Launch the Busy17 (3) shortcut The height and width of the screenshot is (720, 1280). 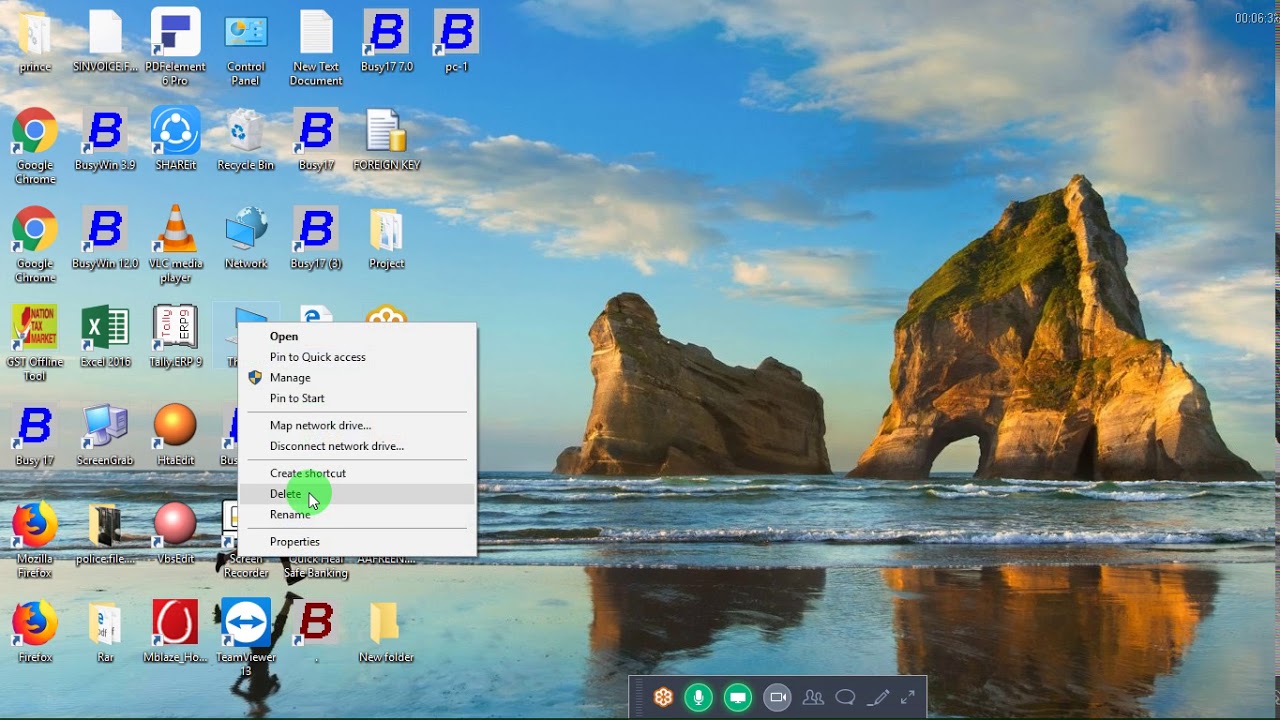316,239
